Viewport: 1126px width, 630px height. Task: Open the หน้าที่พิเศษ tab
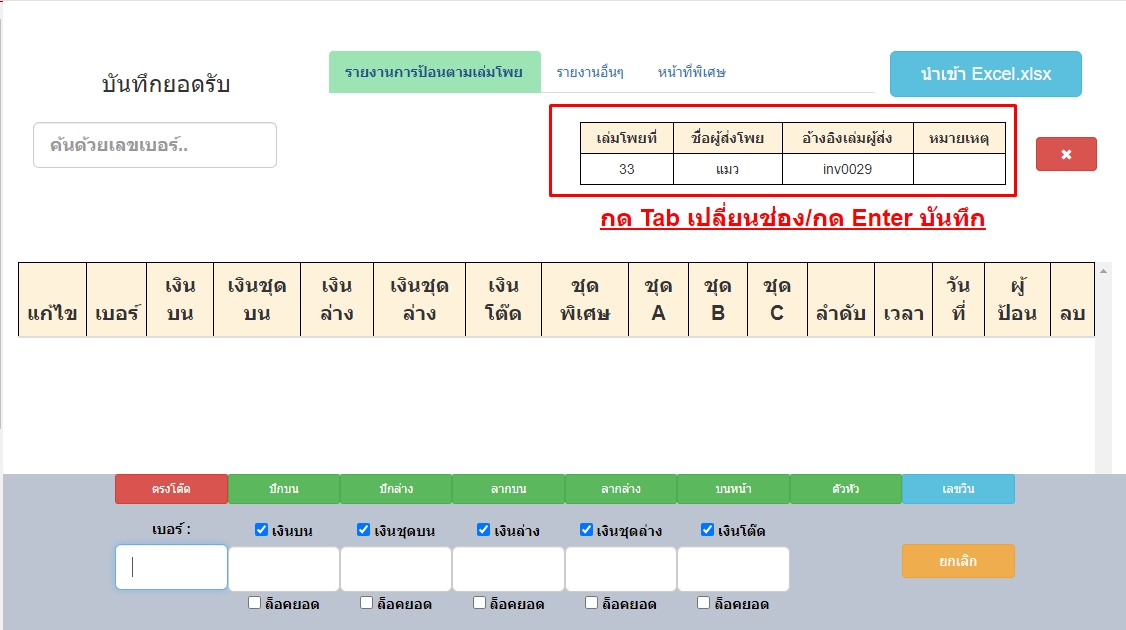tap(691, 72)
